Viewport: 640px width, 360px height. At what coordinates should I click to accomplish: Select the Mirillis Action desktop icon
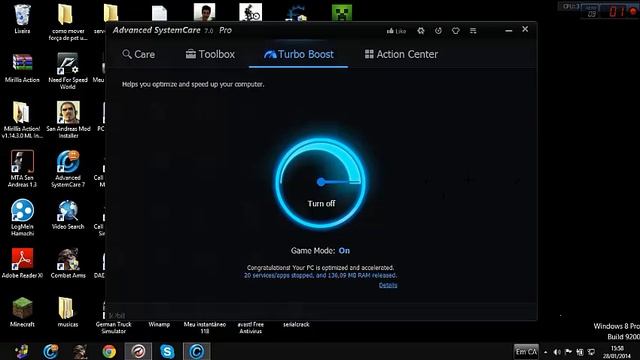pyautogui.click(x=22, y=68)
